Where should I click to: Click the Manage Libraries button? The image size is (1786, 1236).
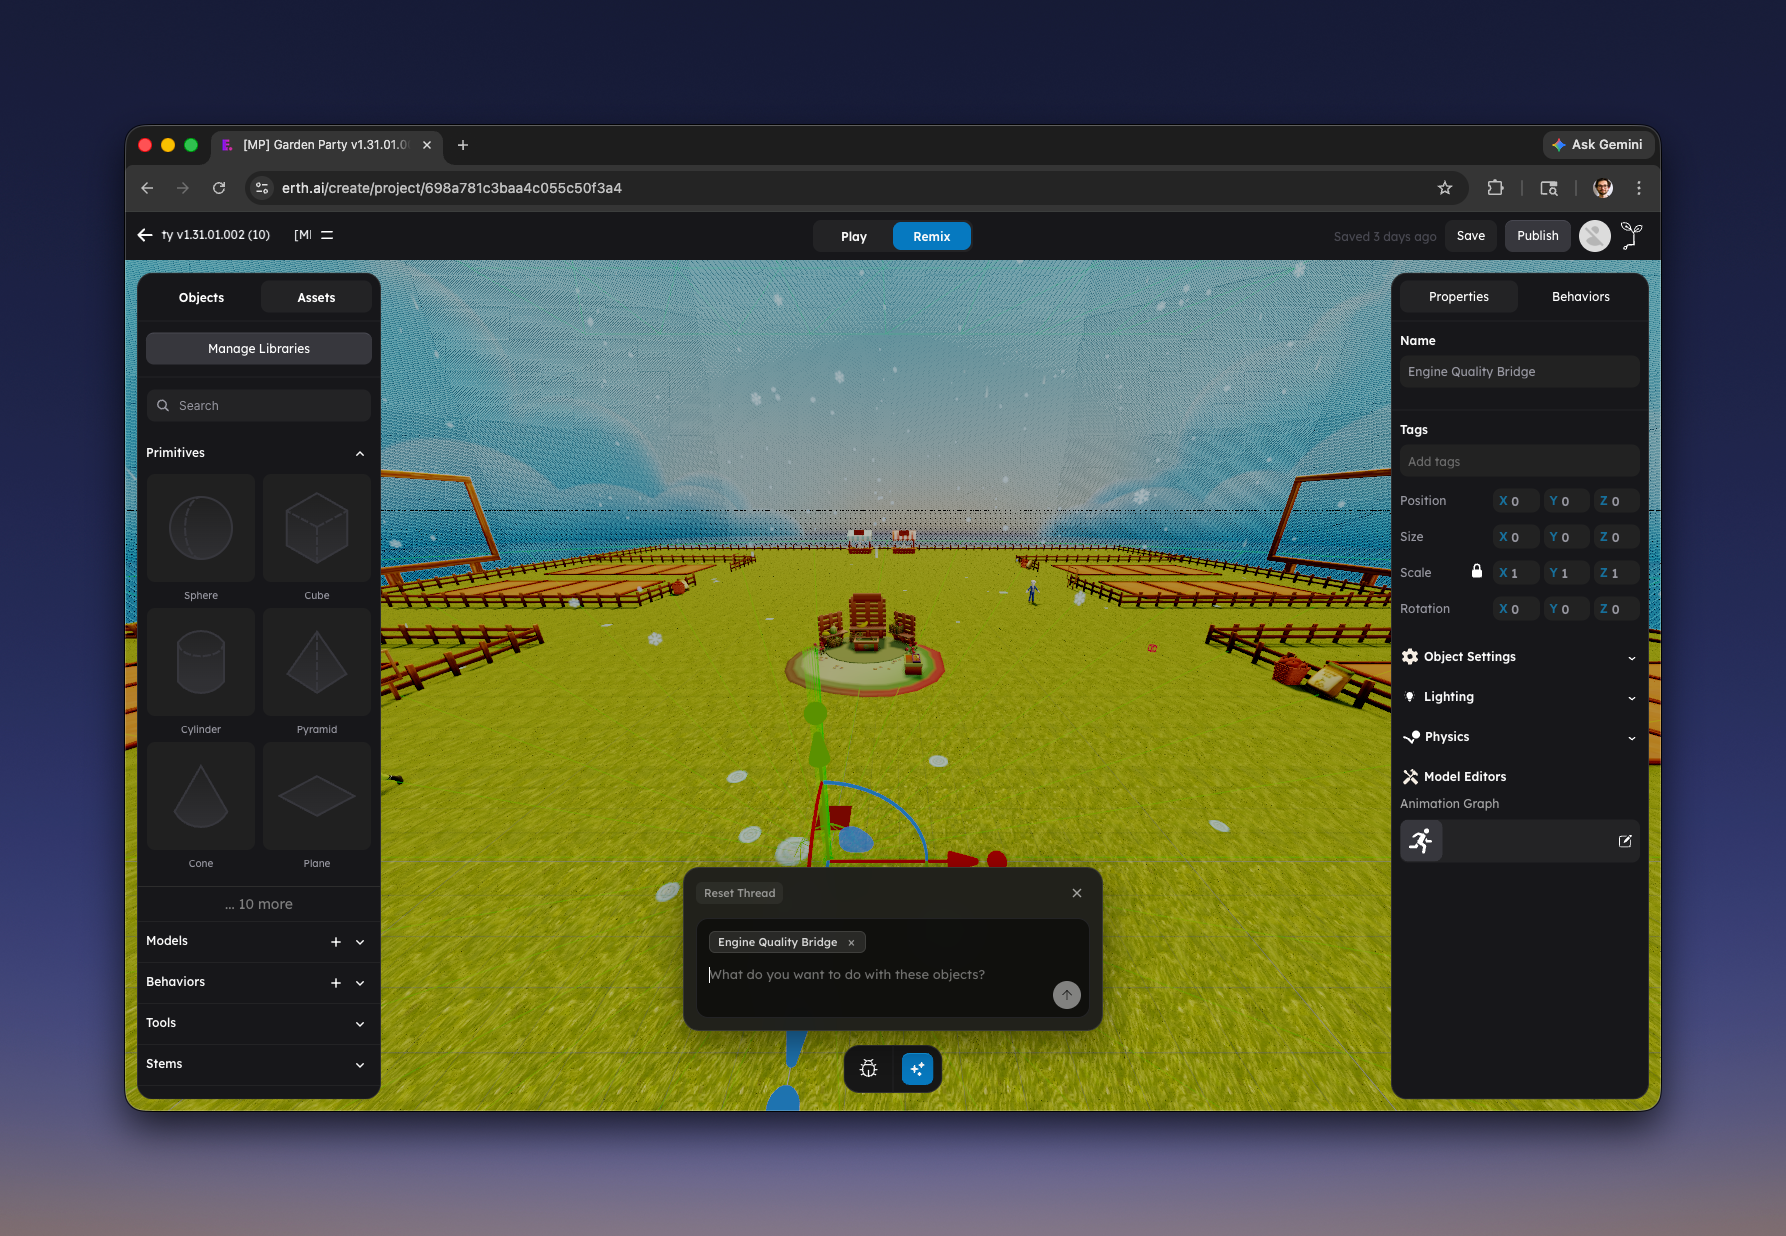click(x=259, y=349)
